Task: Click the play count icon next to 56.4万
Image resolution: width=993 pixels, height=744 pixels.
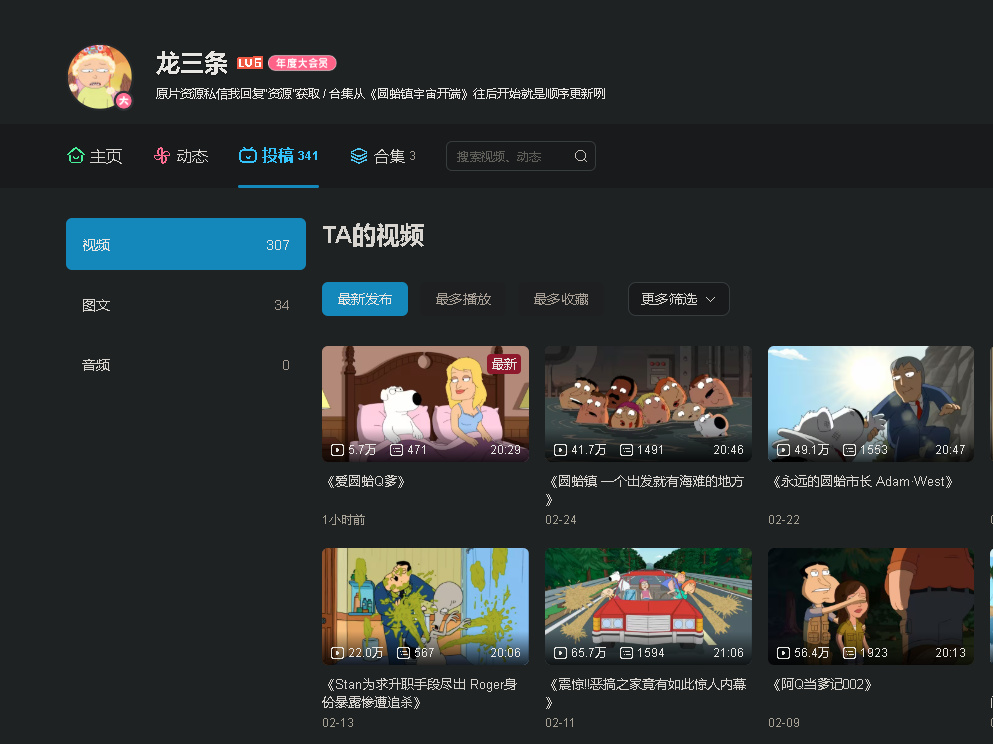Action: tap(783, 653)
